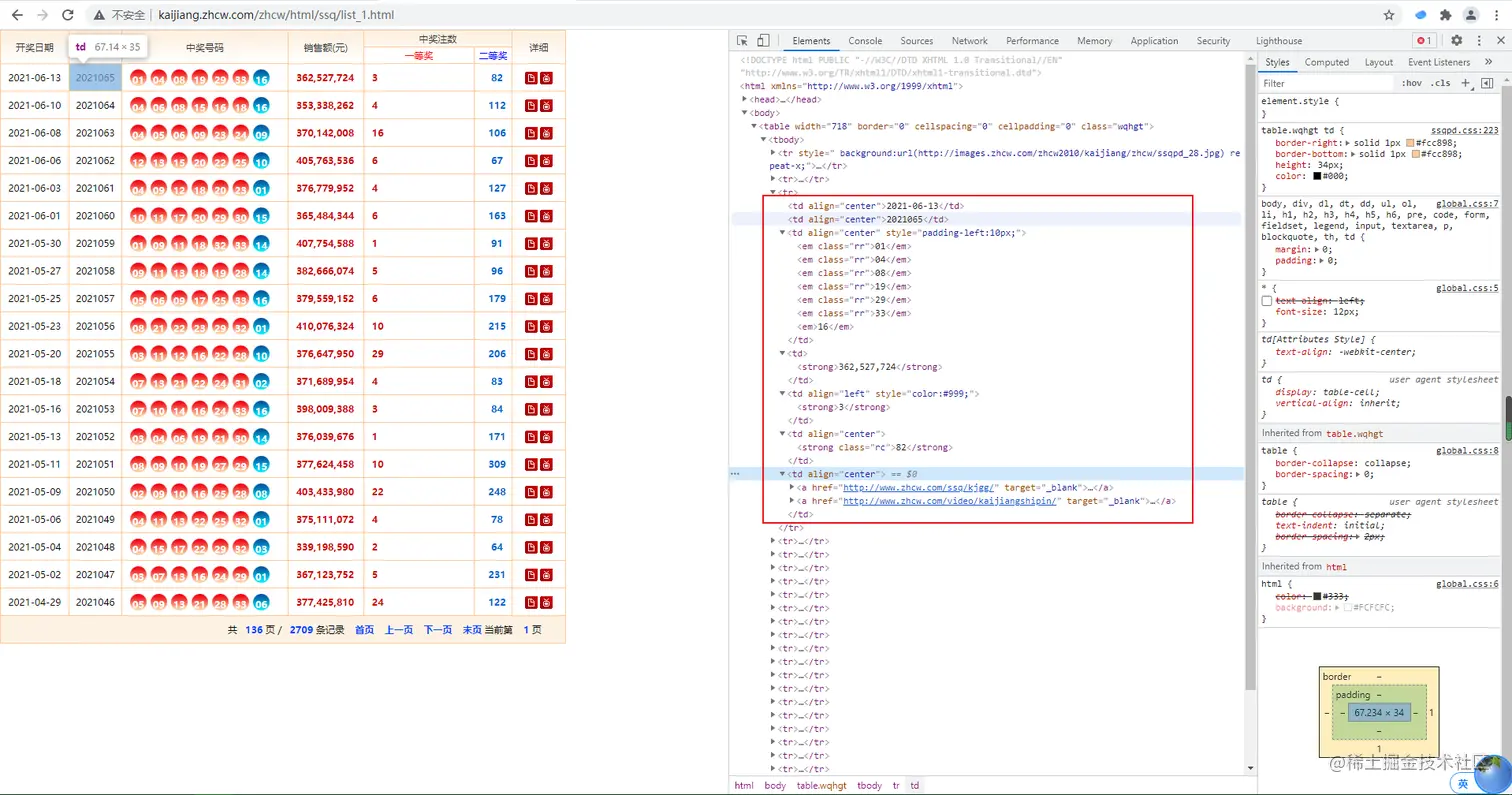The width and height of the screenshot is (1512, 795).
Task: Open the Network tab
Action: 969,41
